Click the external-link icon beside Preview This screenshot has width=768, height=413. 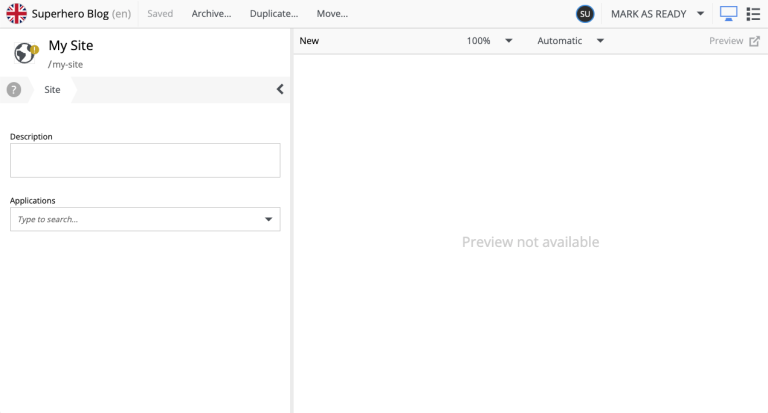coord(754,41)
